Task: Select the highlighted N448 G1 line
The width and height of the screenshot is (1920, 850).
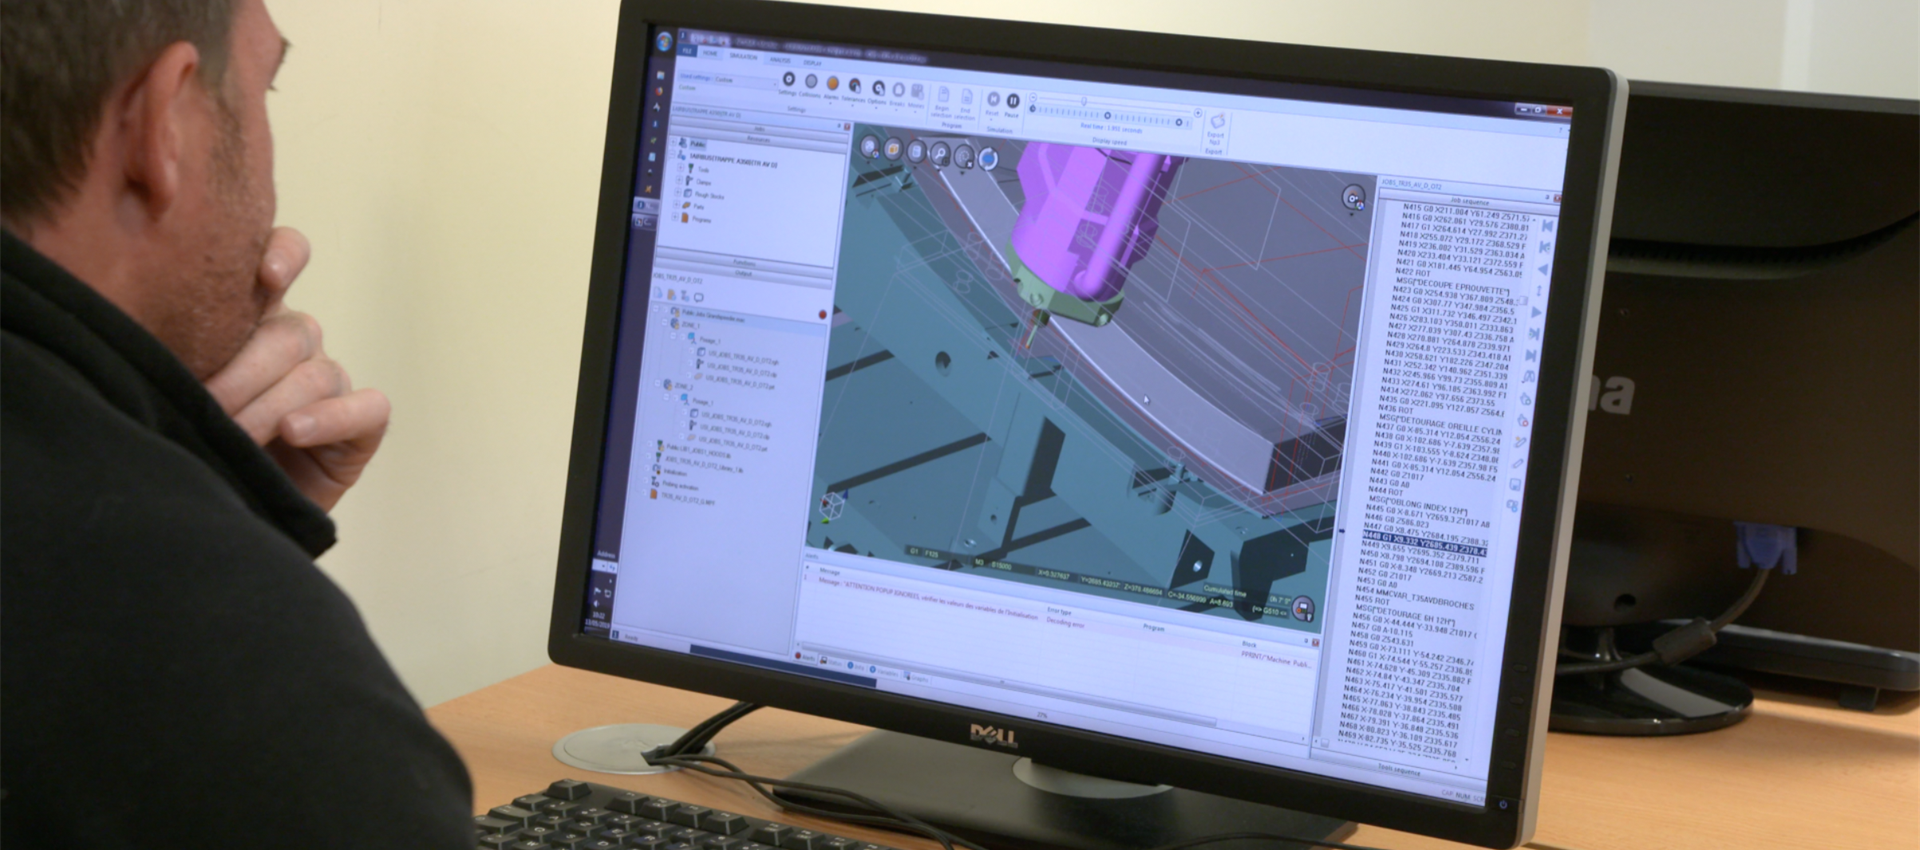Action: 1425,545
